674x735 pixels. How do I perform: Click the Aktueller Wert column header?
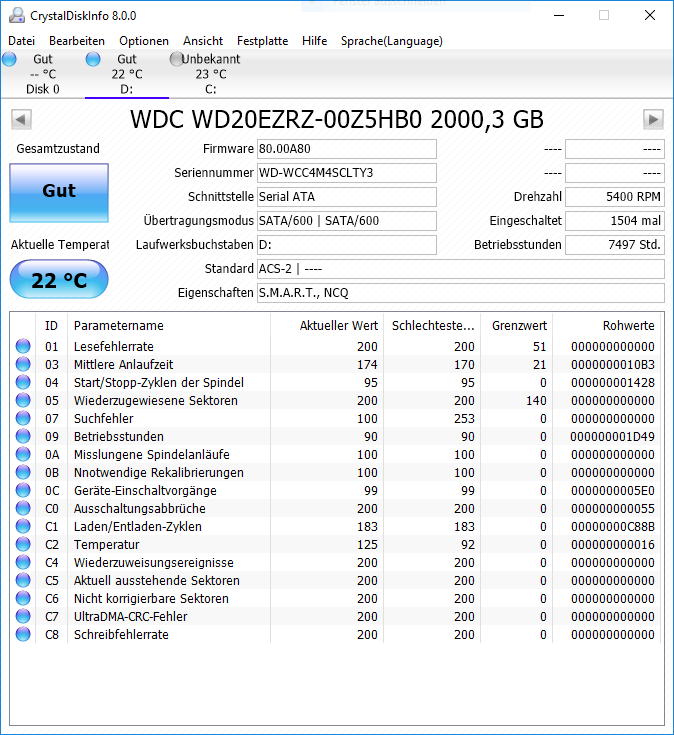click(327, 325)
